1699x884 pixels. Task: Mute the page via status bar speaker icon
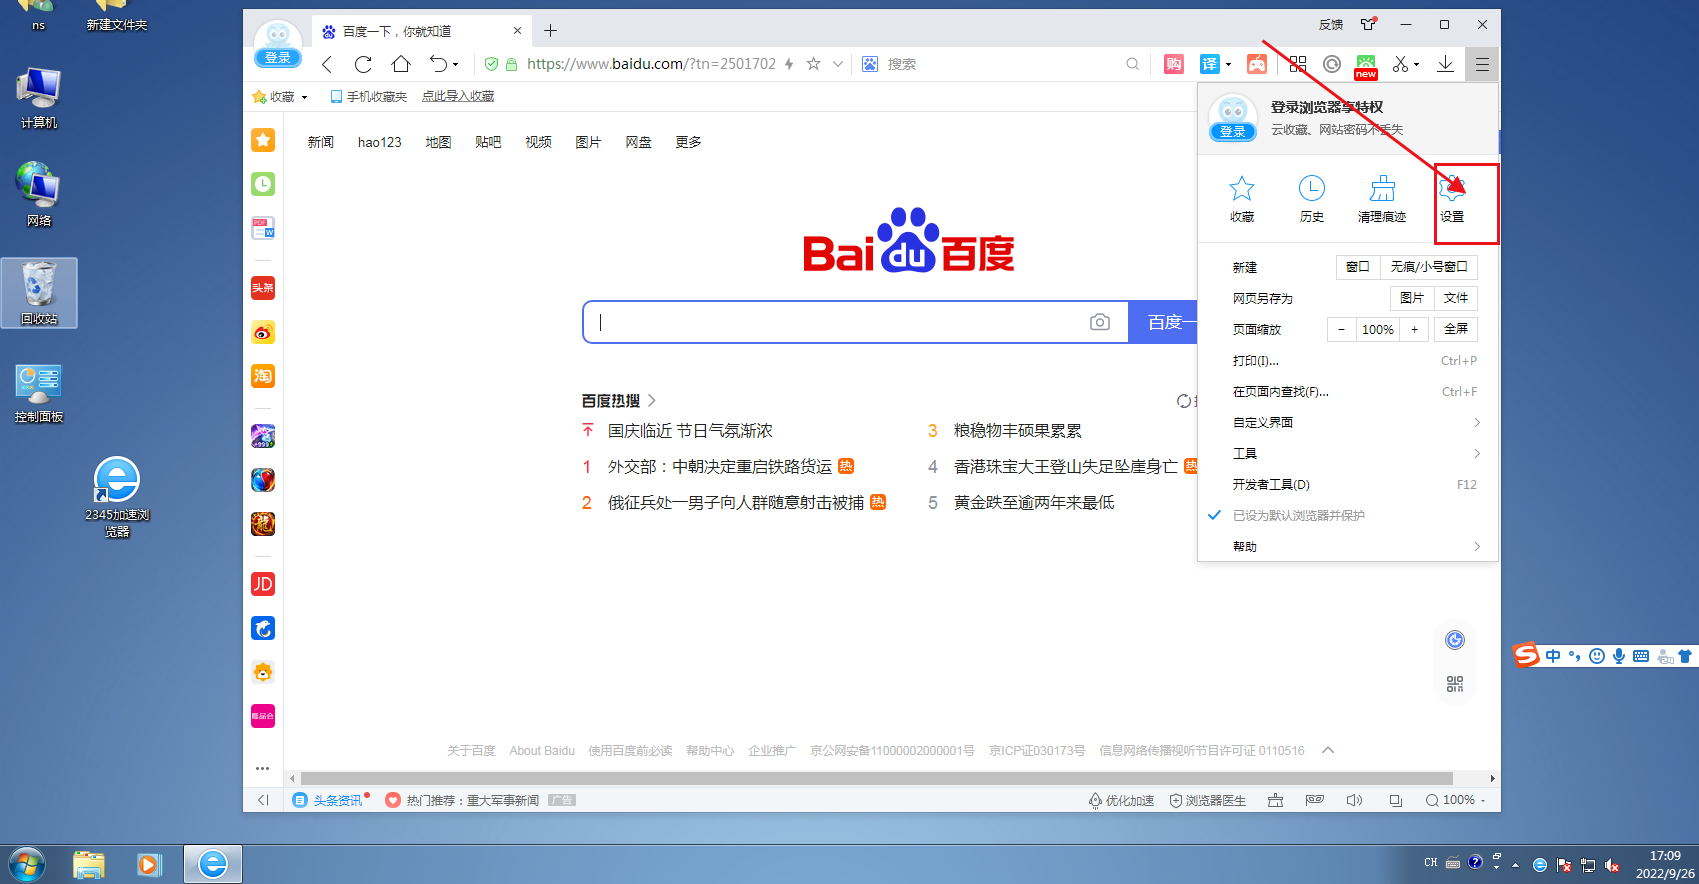click(x=1355, y=800)
